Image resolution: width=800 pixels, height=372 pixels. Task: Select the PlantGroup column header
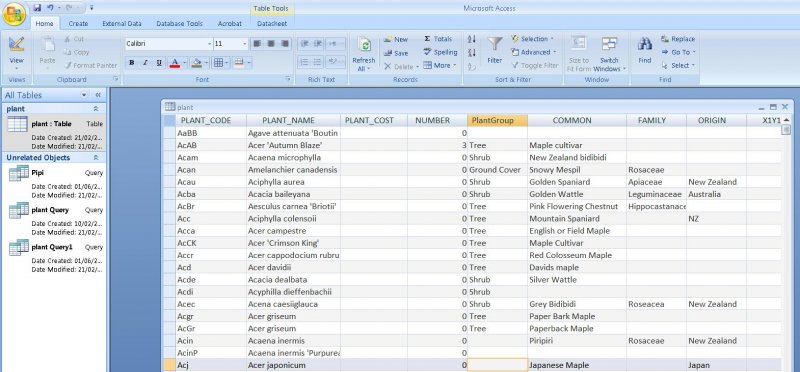497,120
